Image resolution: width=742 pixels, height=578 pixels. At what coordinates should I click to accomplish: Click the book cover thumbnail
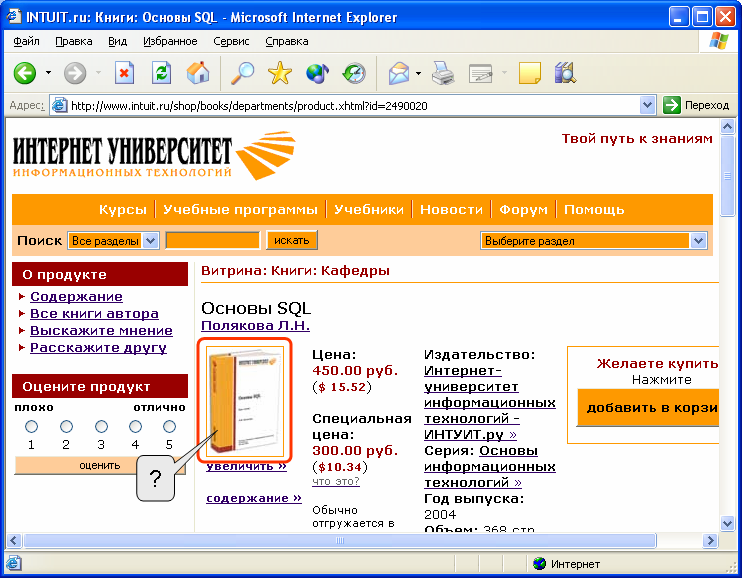point(245,401)
